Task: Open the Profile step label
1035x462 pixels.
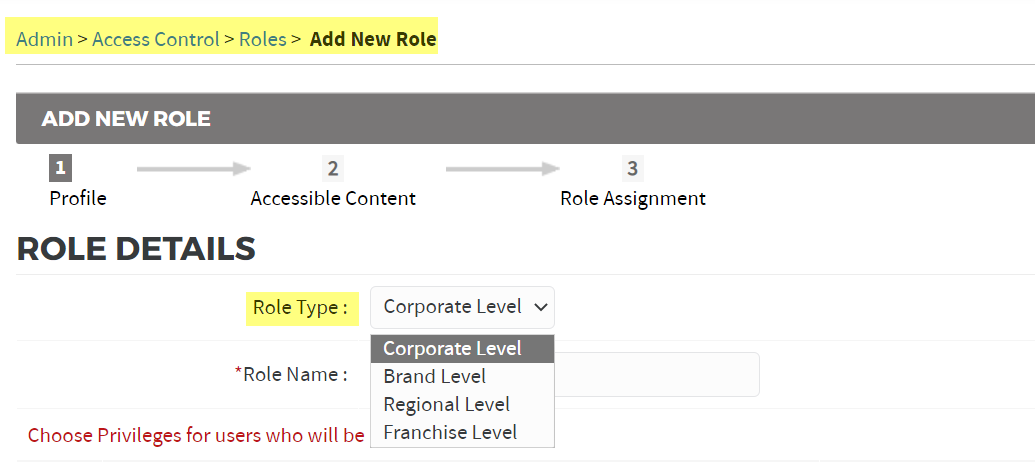Action: pyautogui.click(x=78, y=198)
